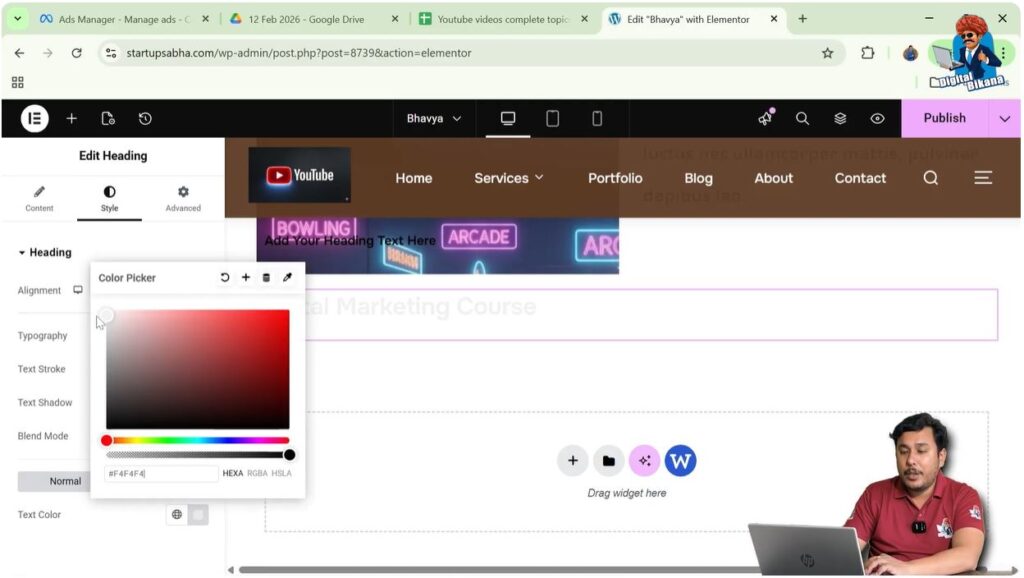Toggle preview changes eye icon

coord(877,118)
